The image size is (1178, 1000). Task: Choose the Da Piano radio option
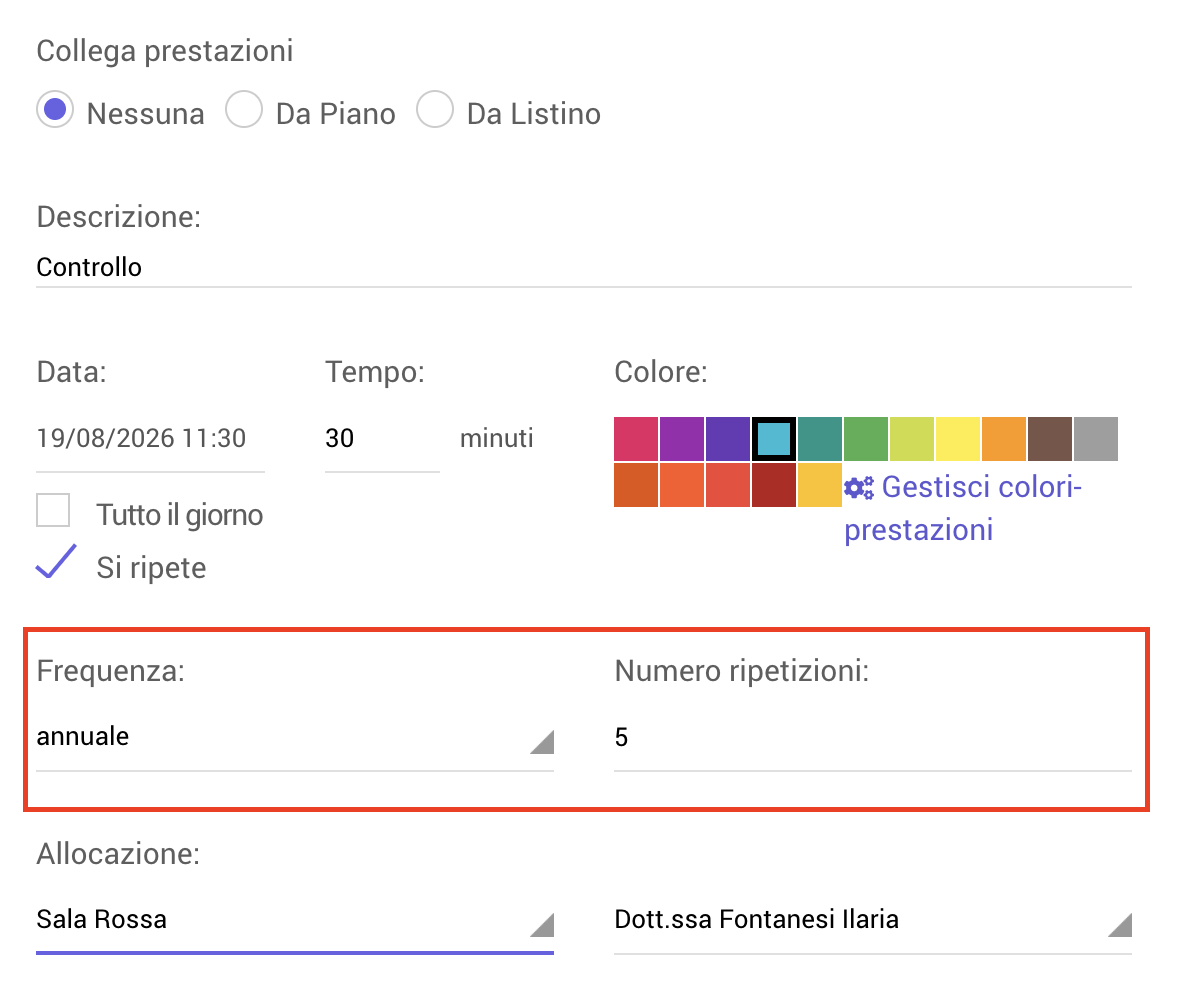coord(244,110)
